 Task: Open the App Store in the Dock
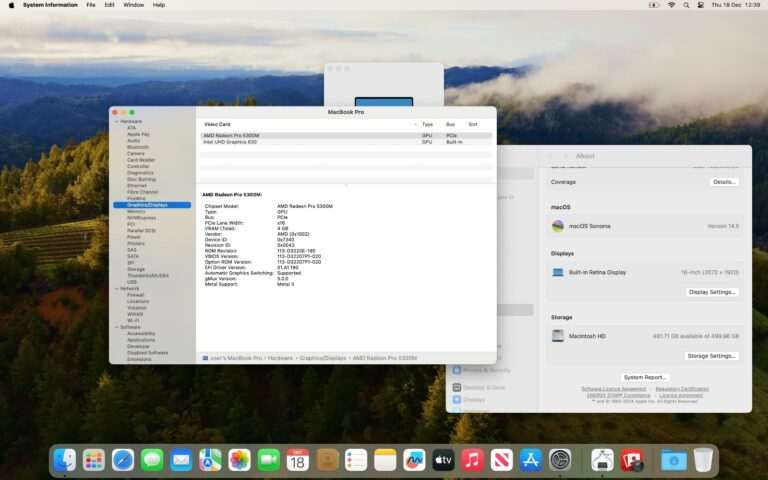(531, 460)
